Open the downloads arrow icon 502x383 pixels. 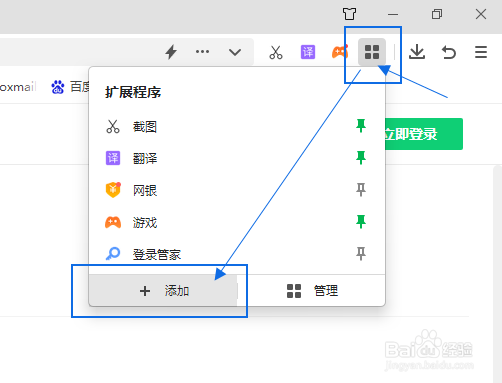417,52
